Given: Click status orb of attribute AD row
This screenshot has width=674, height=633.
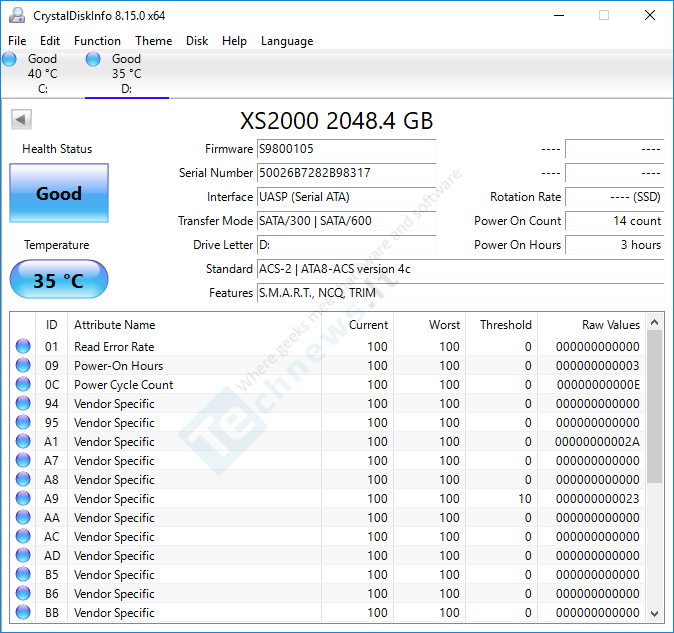Looking at the screenshot, I should pos(23,555).
